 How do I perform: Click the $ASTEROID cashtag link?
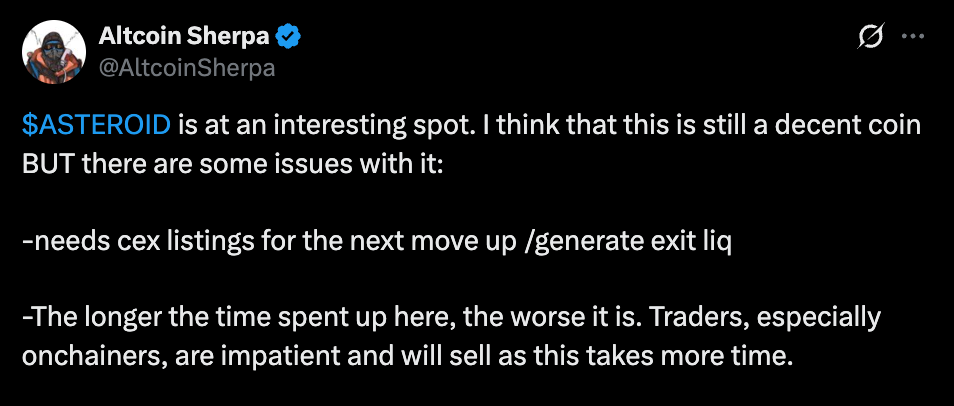point(98,128)
